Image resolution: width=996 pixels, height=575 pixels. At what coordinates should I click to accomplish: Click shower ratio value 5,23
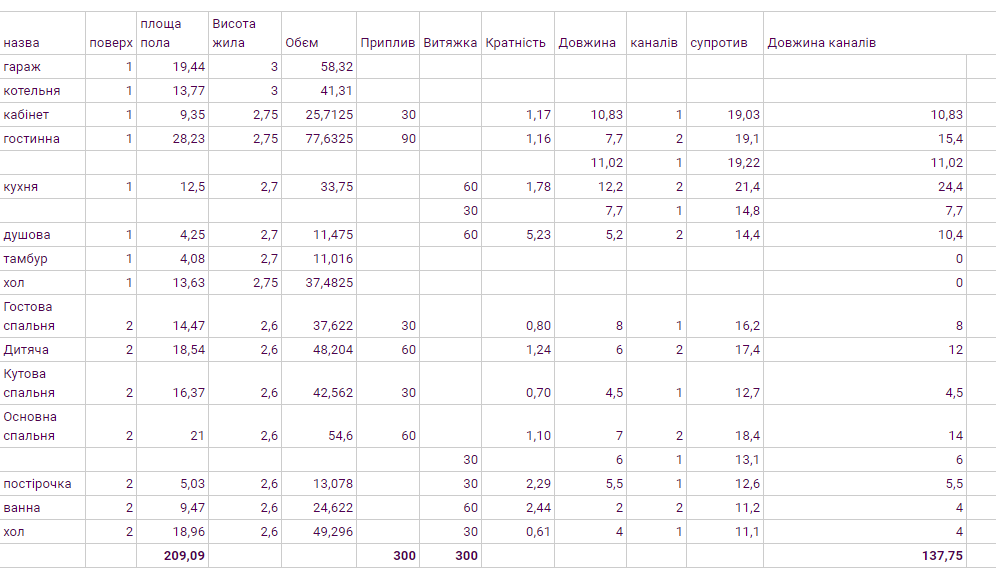point(518,234)
